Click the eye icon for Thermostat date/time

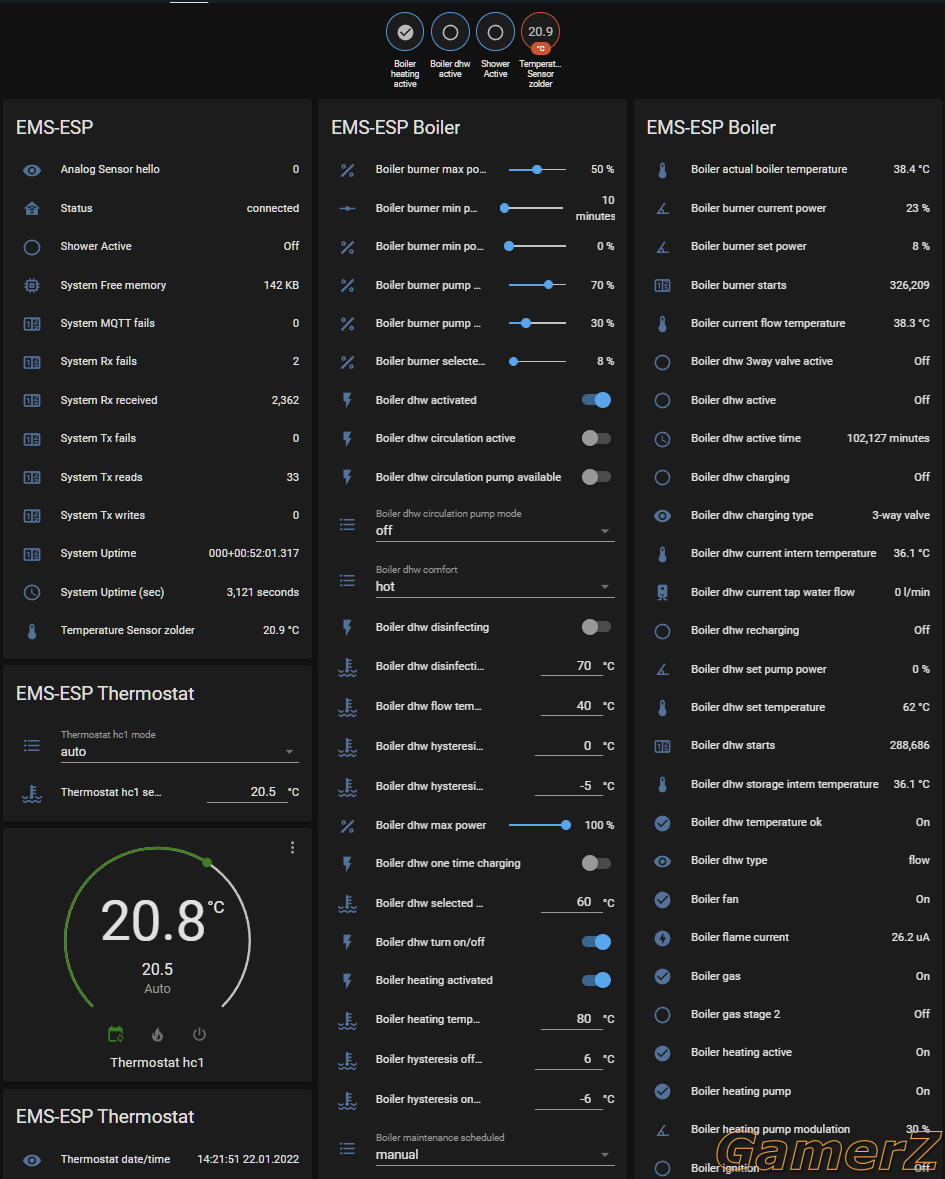[32, 1160]
